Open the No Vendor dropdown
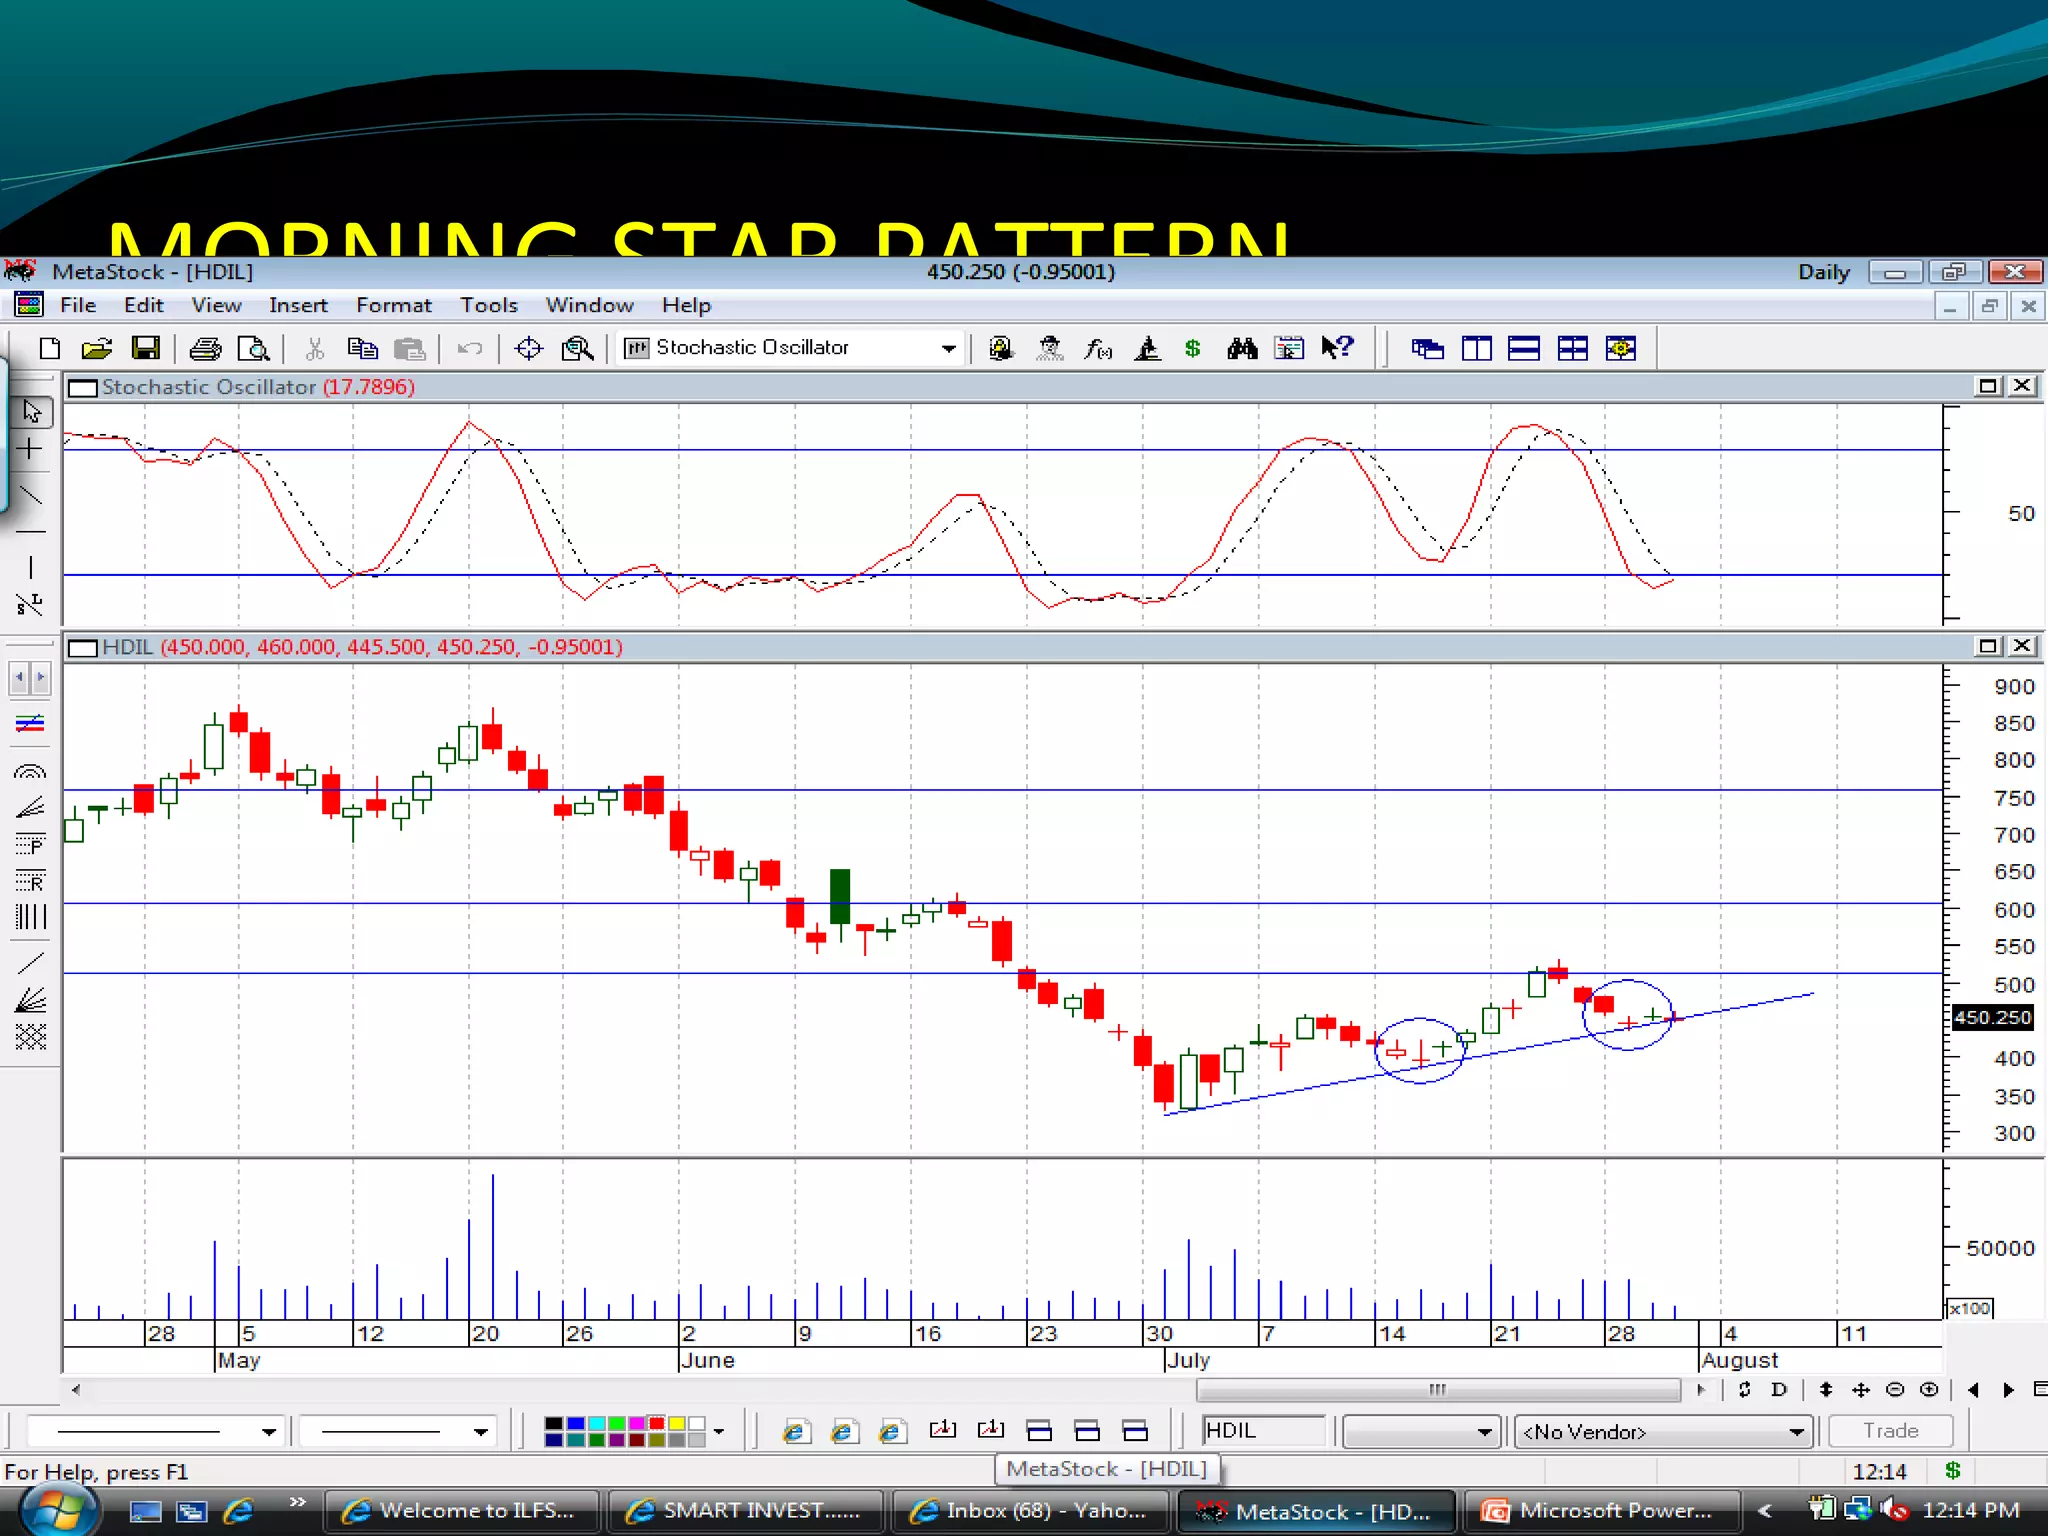 (x=1796, y=1432)
